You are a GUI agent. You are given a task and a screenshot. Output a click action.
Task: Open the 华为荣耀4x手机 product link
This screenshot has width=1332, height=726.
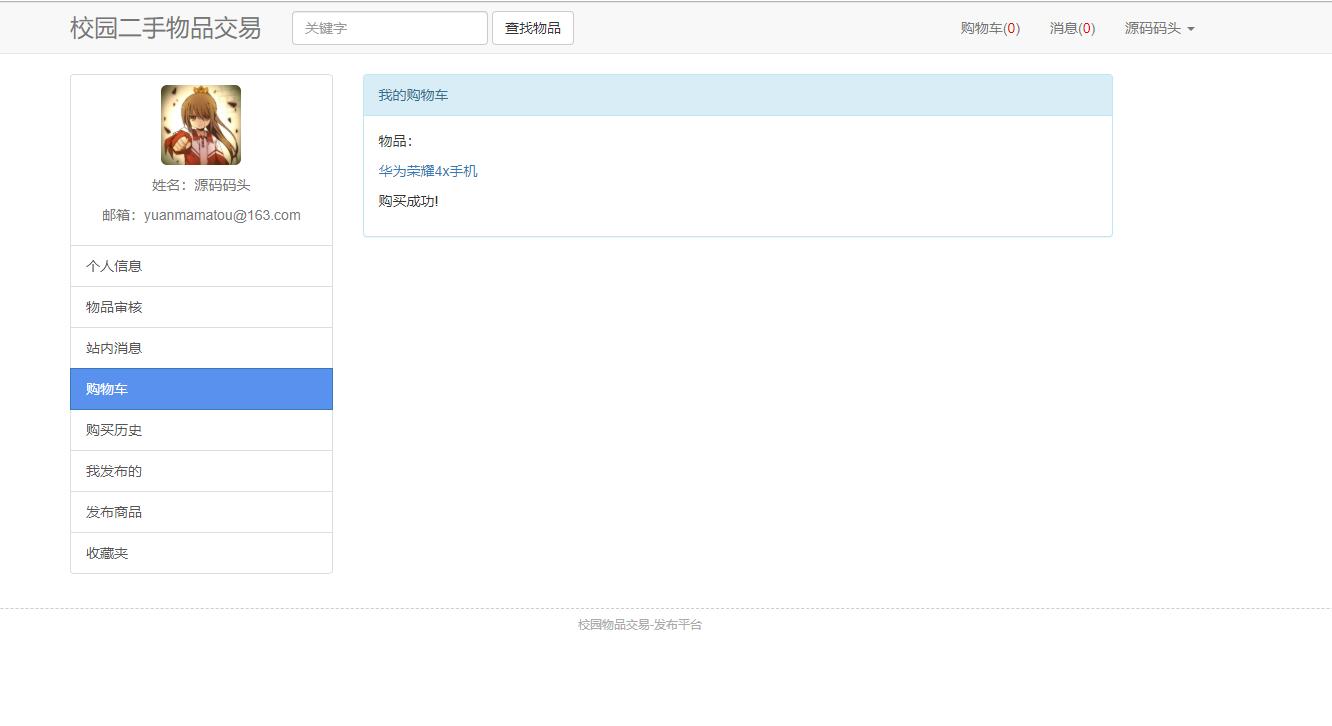tap(428, 170)
